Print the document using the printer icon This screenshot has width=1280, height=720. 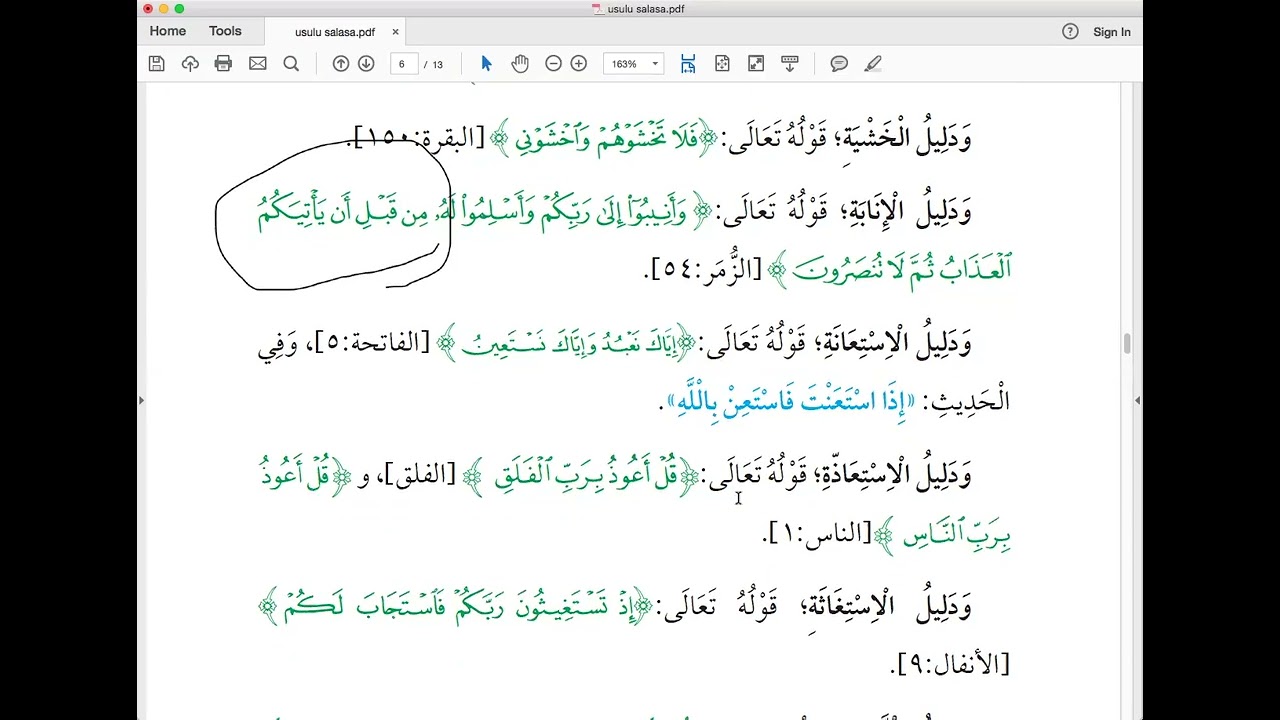223,64
